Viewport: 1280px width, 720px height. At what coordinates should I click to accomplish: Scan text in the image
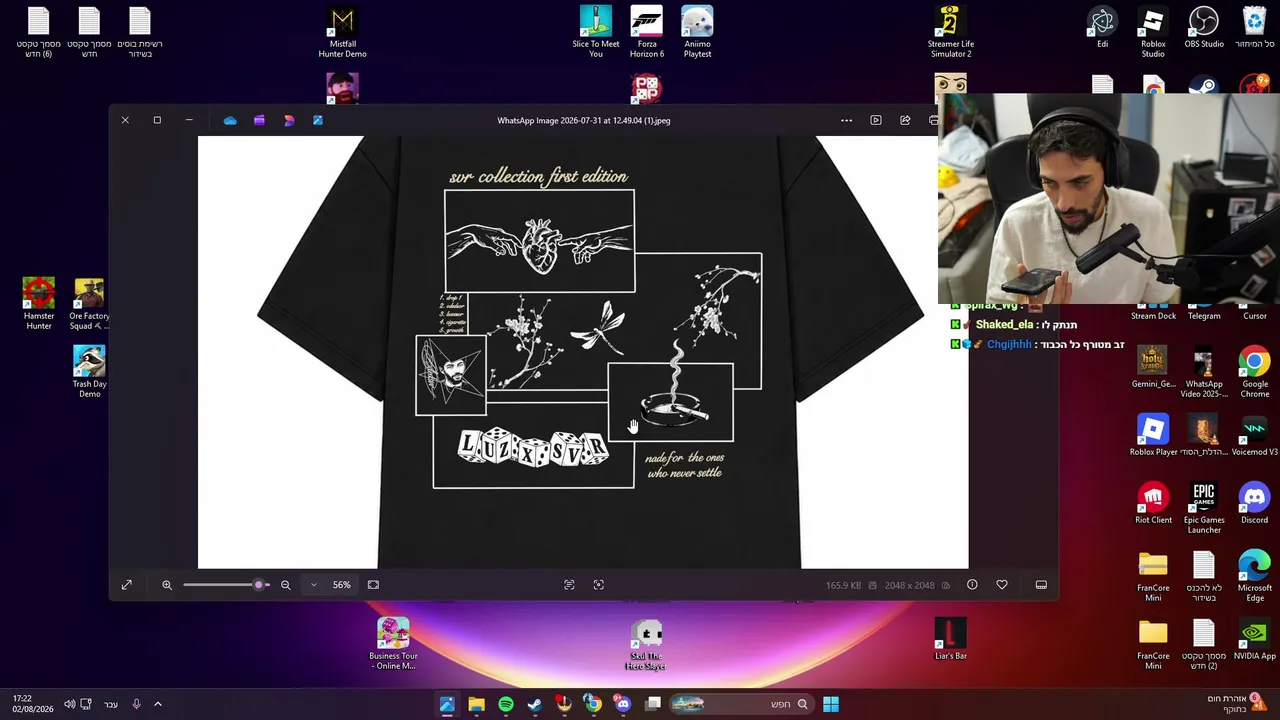click(x=569, y=585)
